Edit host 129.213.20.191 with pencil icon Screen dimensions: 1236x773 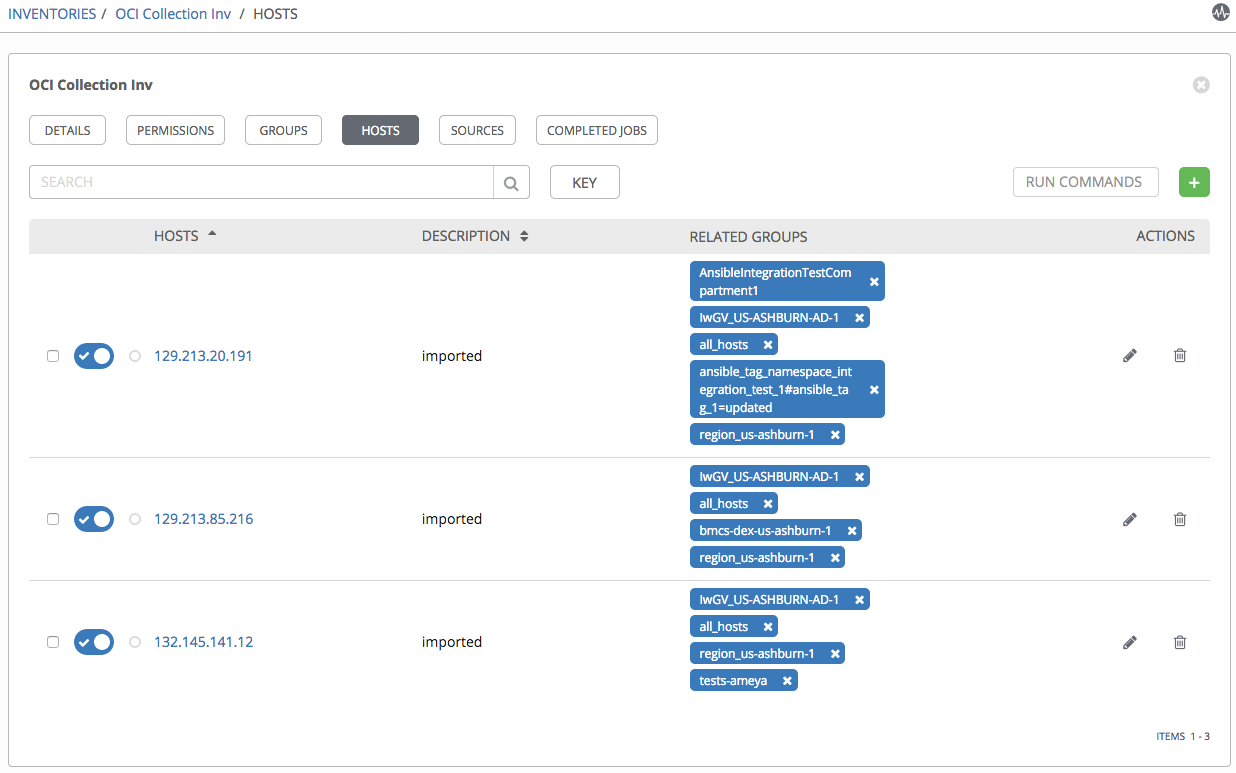1129,355
